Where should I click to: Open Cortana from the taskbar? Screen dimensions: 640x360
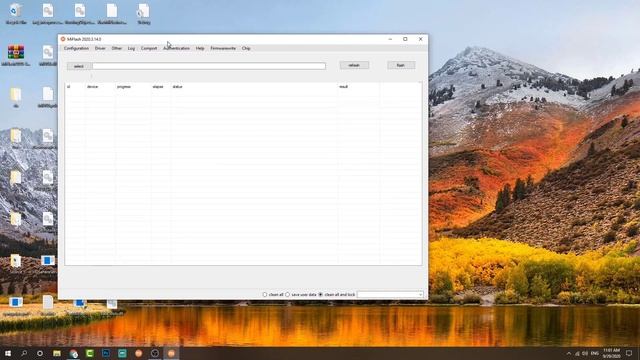coord(40,353)
